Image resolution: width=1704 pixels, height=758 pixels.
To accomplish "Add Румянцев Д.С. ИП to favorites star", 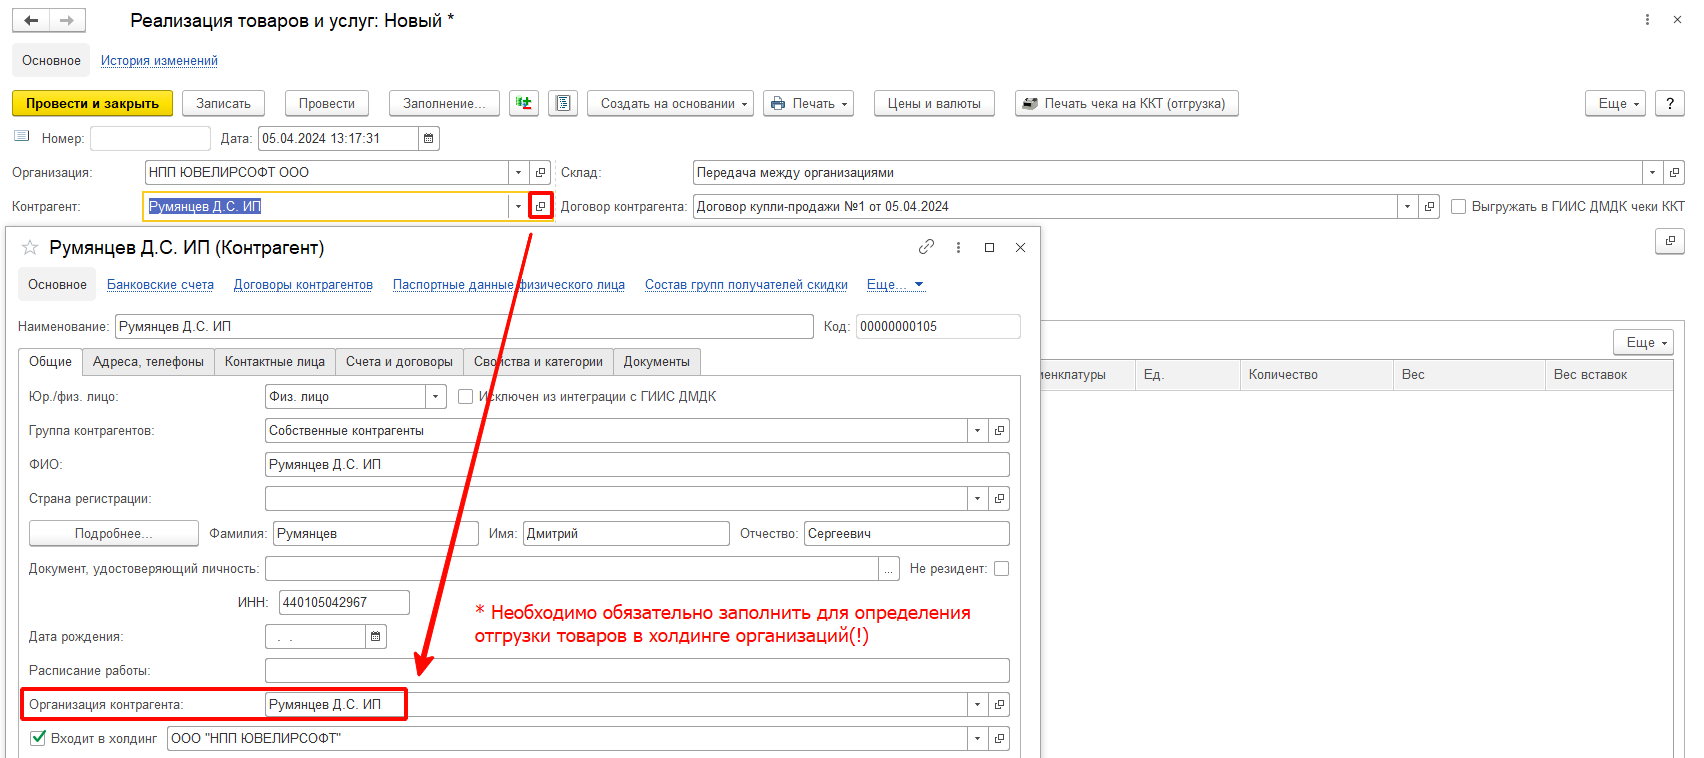I will tap(30, 247).
